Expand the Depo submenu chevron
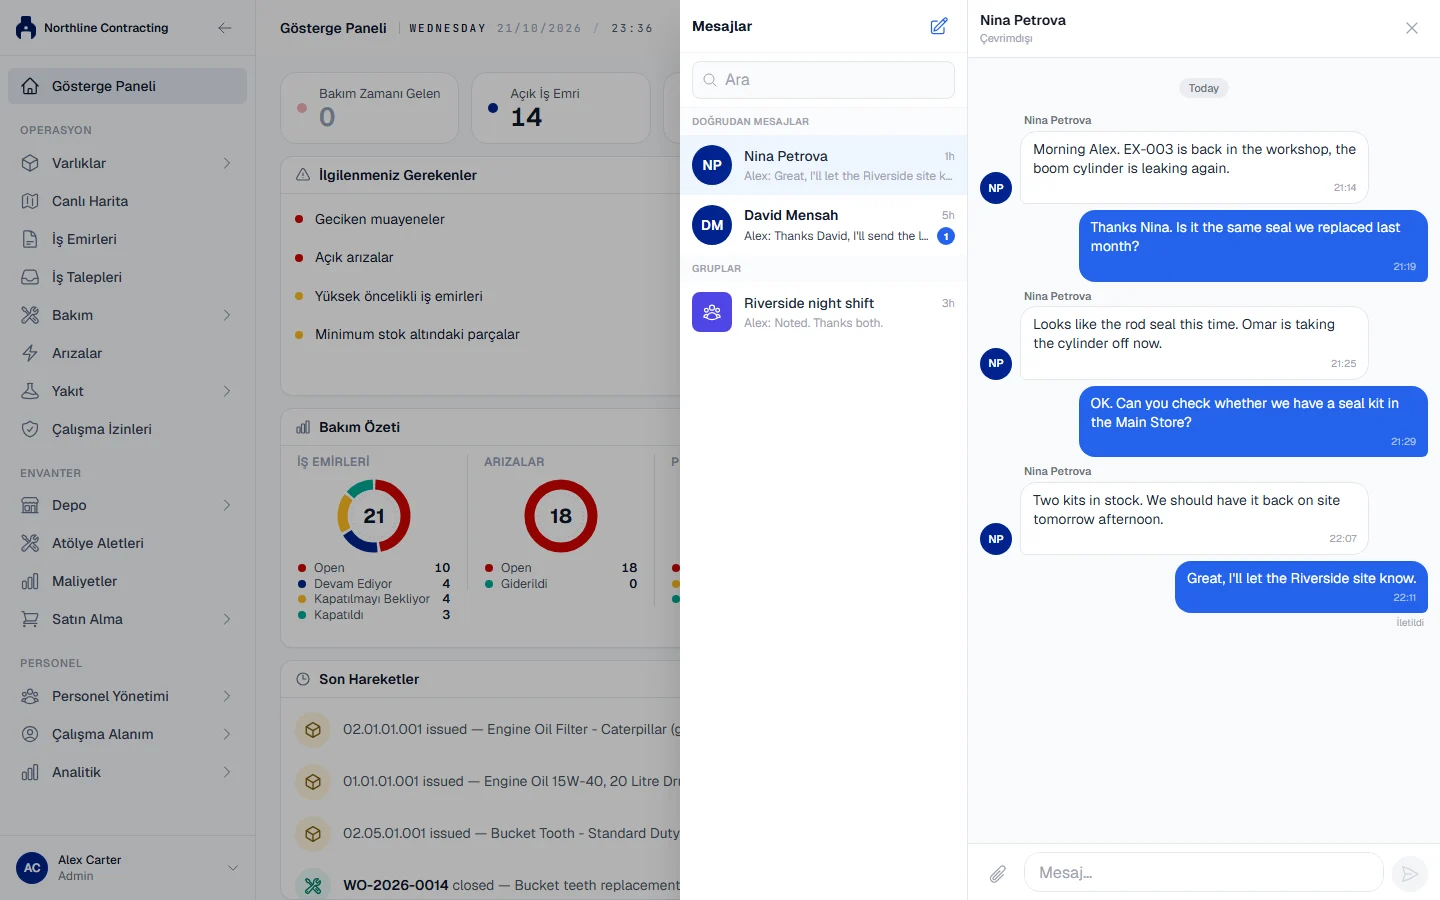1440x900 pixels. click(227, 505)
